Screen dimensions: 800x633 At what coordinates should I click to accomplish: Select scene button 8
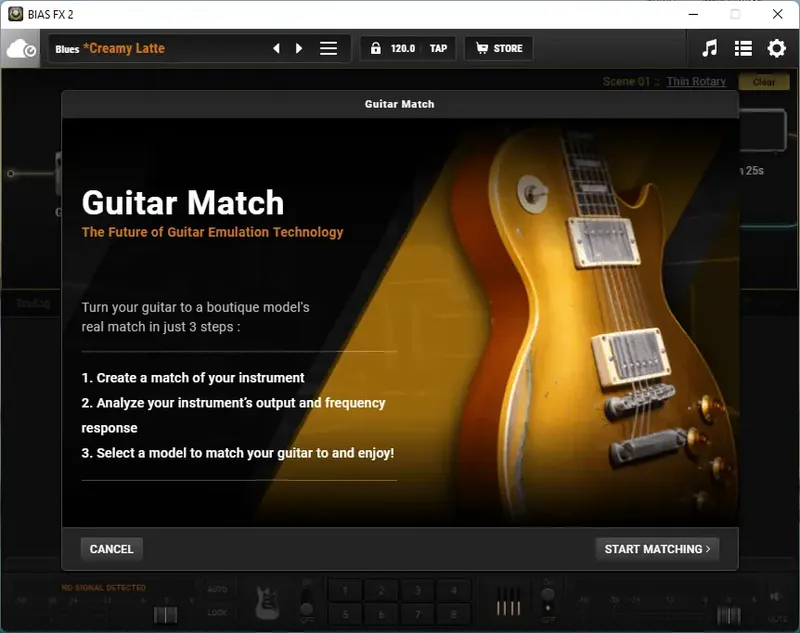point(454,614)
